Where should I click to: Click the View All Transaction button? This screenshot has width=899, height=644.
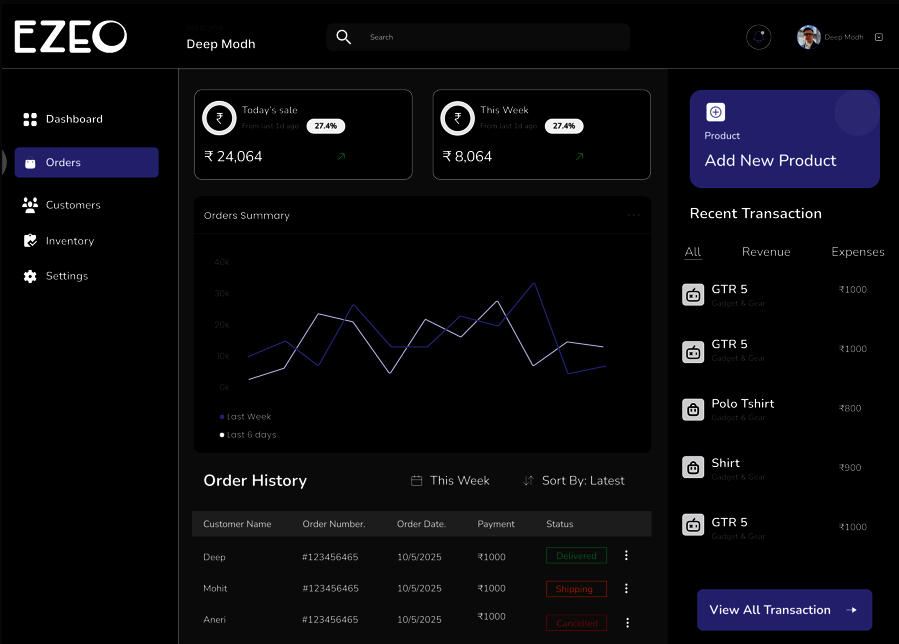[x=784, y=610]
